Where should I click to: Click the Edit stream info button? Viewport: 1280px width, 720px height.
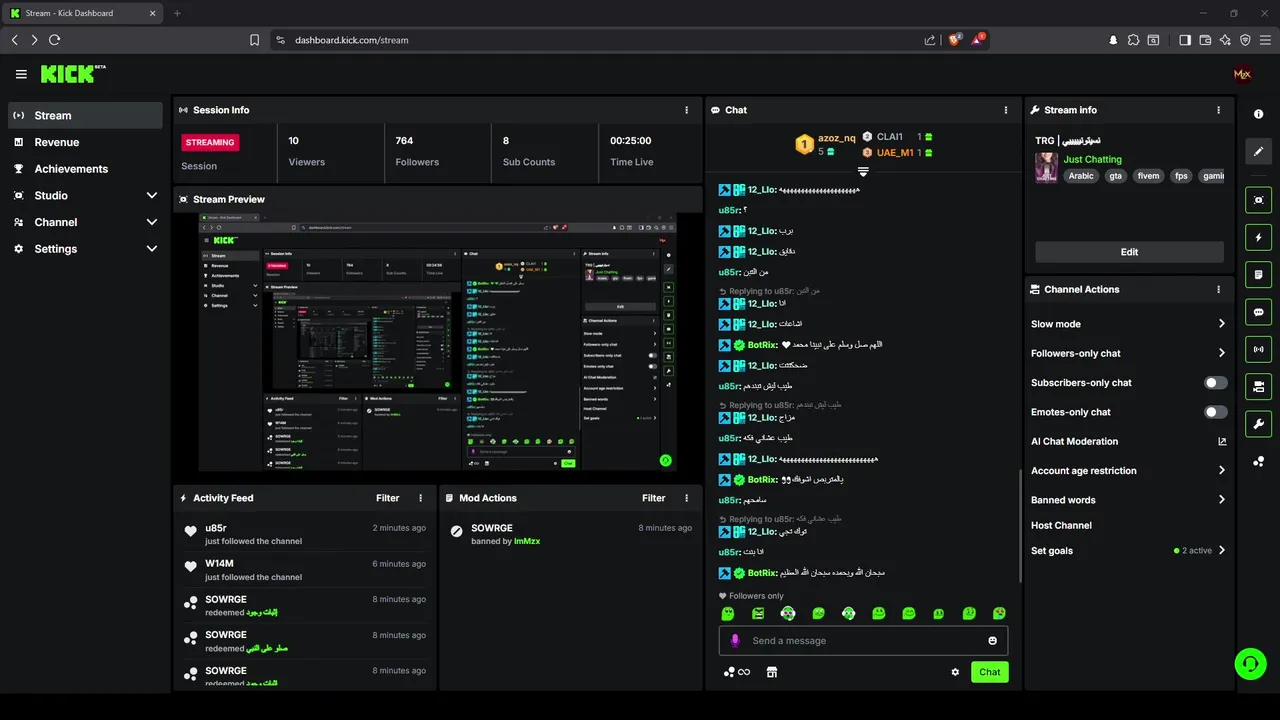pyautogui.click(x=1129, y=252)
